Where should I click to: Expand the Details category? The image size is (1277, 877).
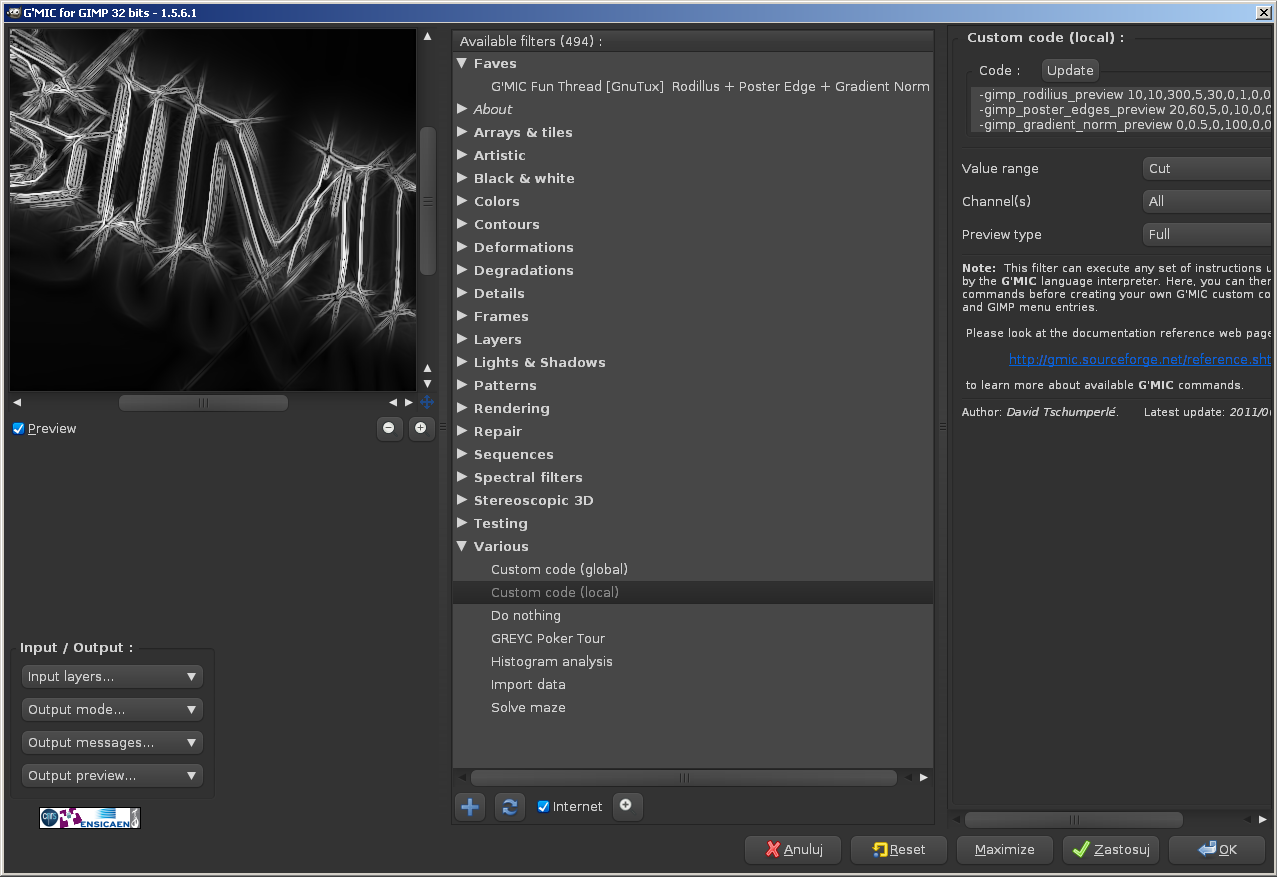(462, 293)
